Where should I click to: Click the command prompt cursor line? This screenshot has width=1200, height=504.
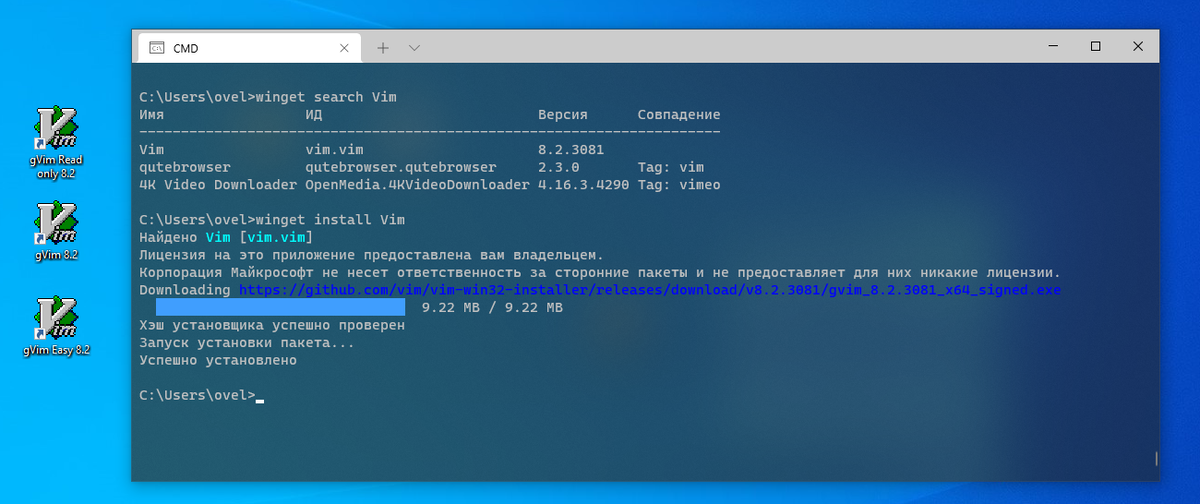[201, 395]
